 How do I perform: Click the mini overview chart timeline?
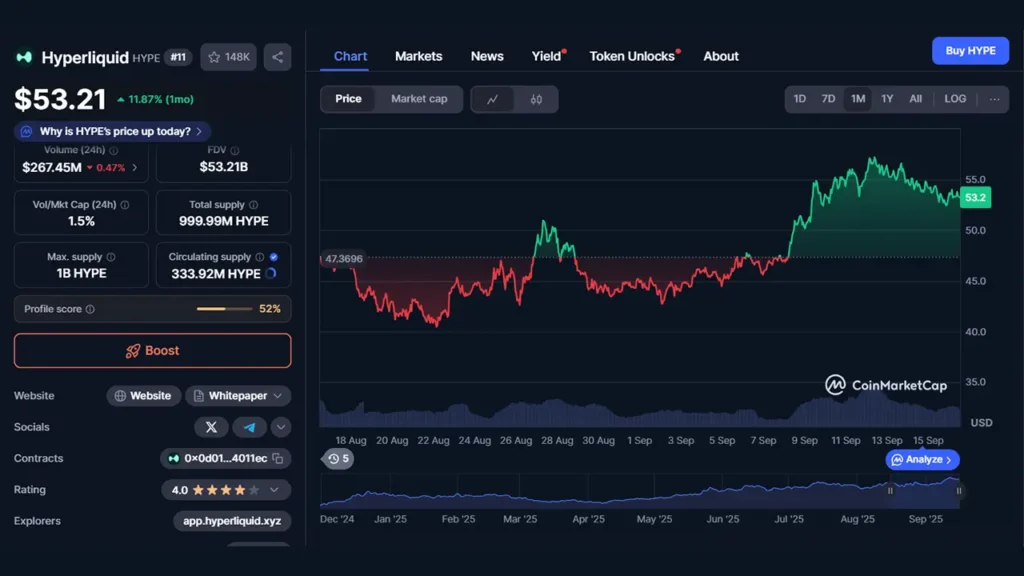point(640,491)
